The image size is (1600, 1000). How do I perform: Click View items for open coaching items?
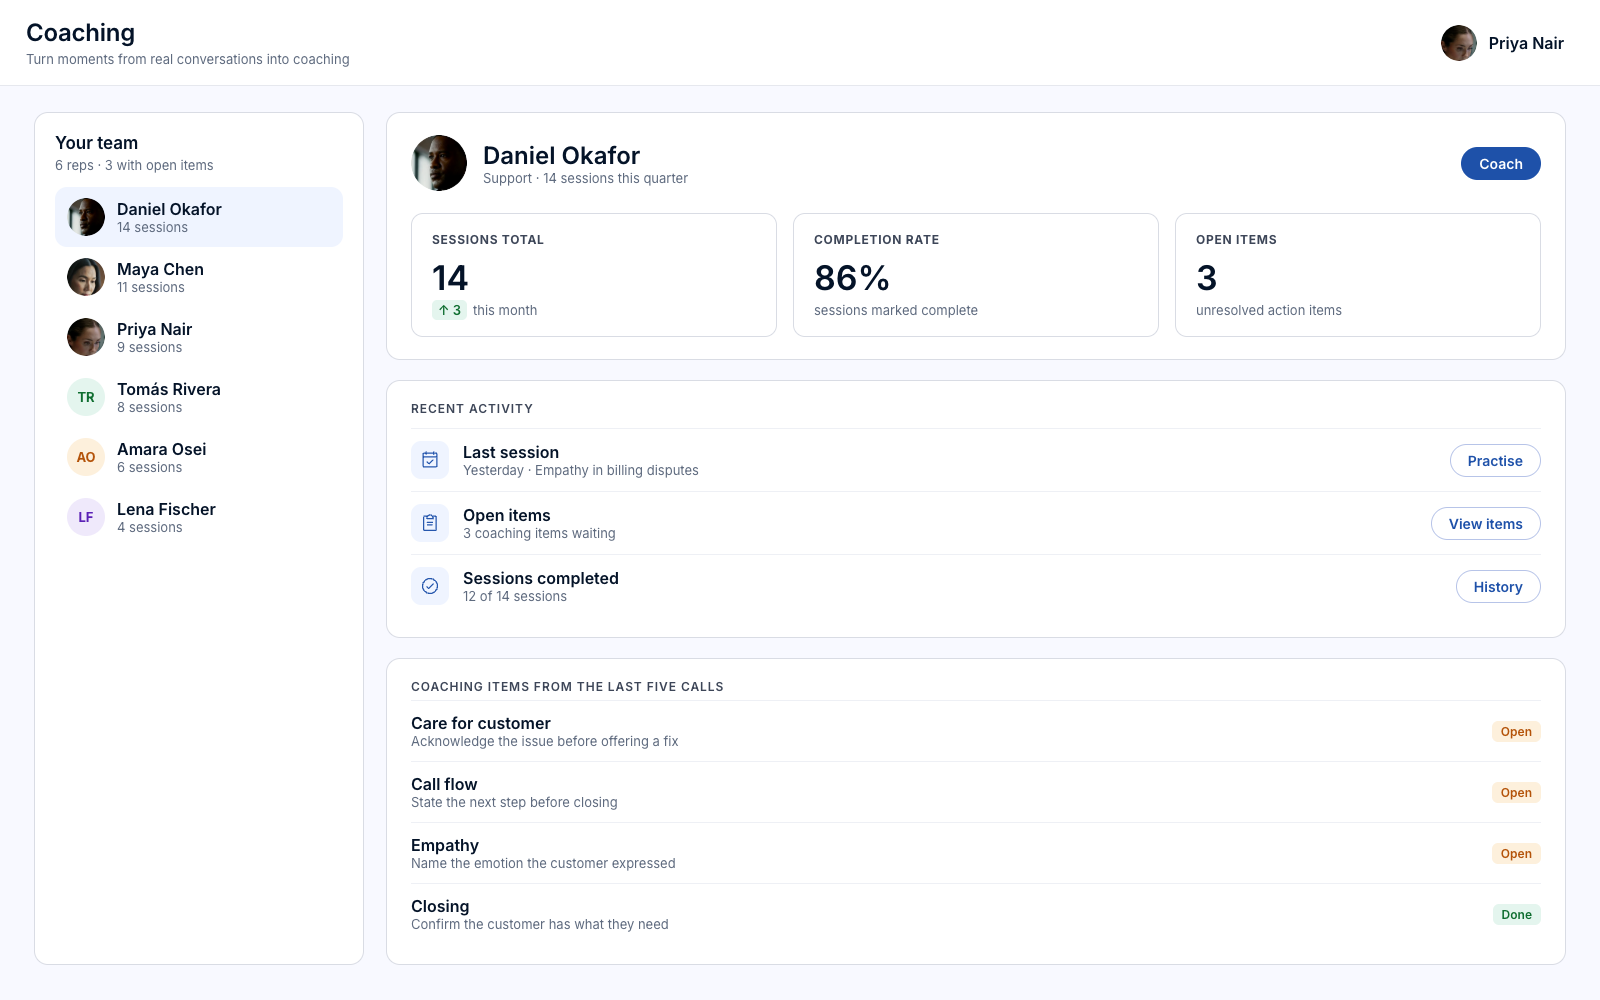click(x=1486, y=524)
